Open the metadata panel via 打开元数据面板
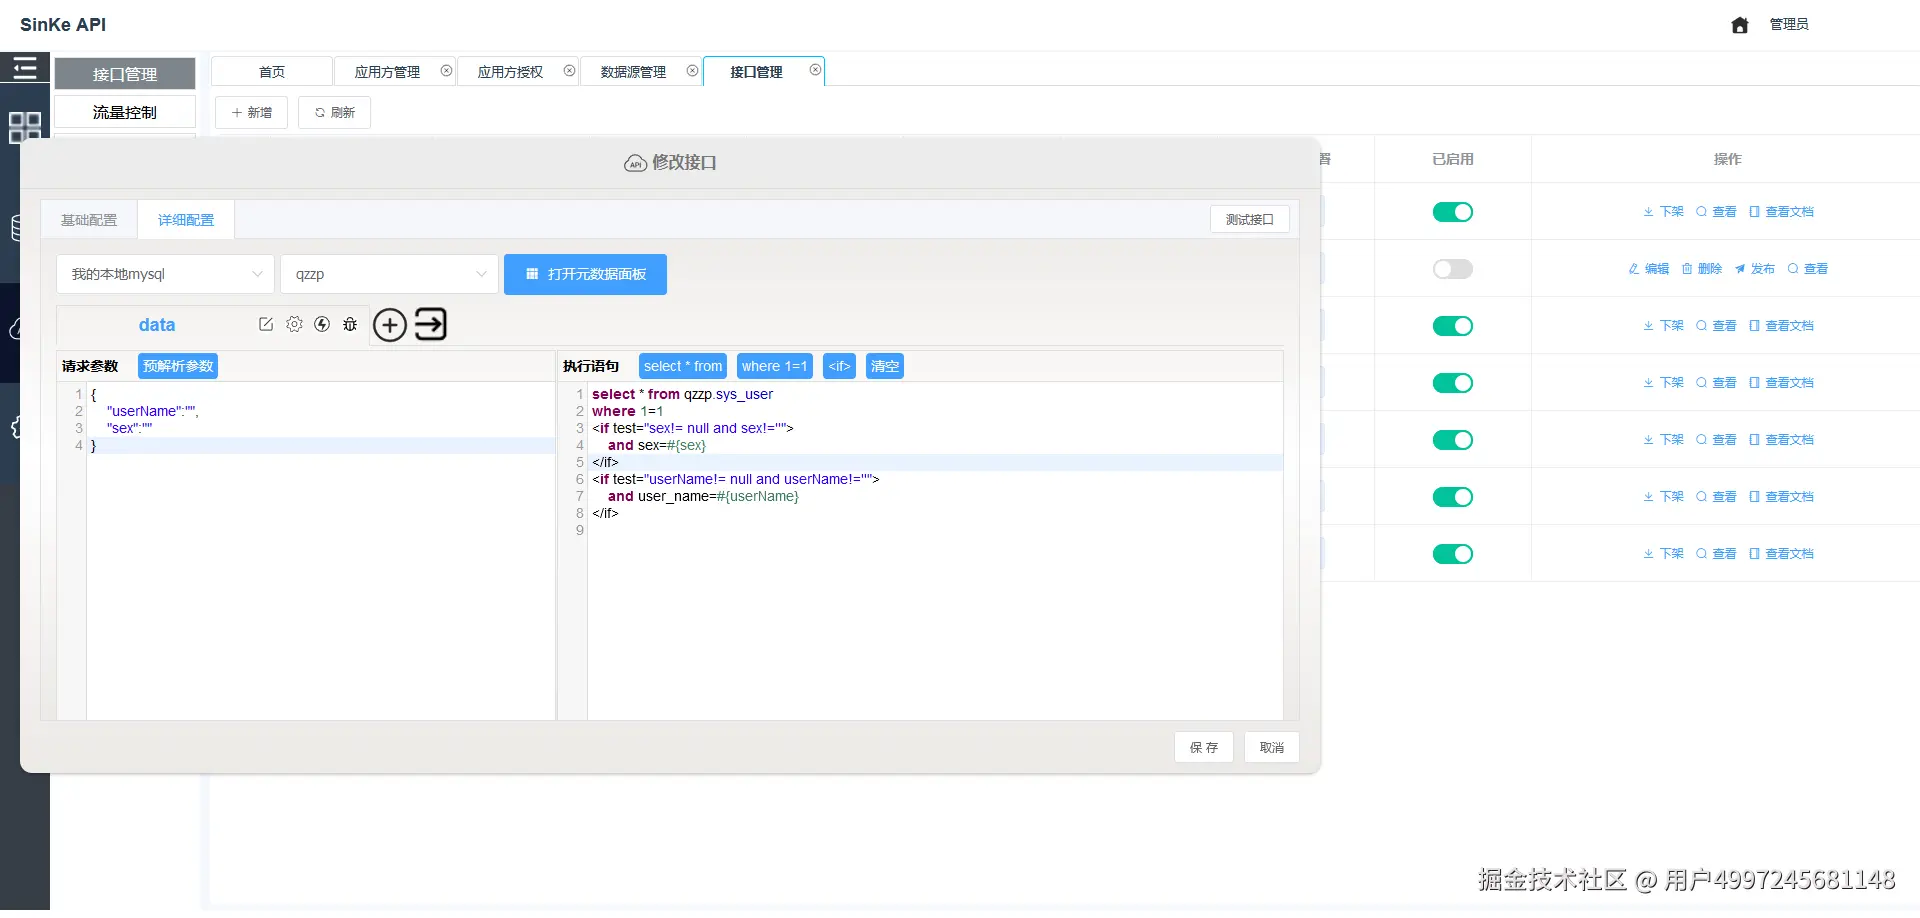Screen dimensions: 1920x918 pyautogui.click(x=585, y=274)
